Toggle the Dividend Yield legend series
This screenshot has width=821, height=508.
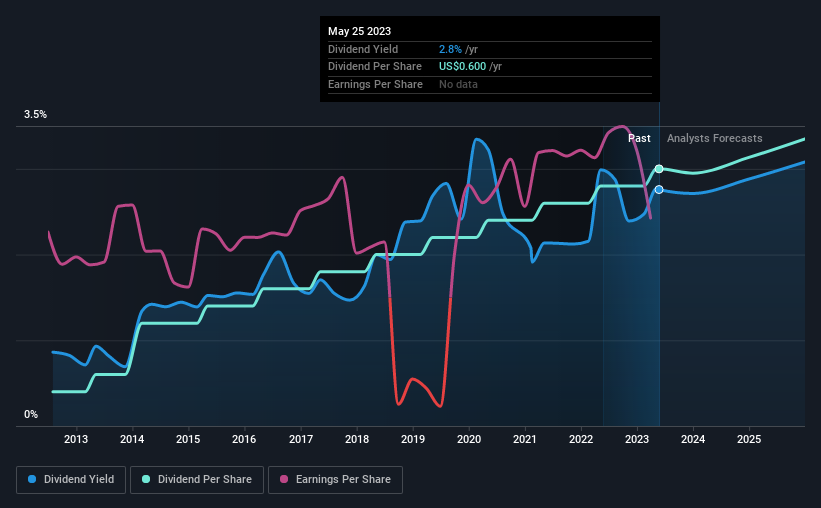point(71,480)
